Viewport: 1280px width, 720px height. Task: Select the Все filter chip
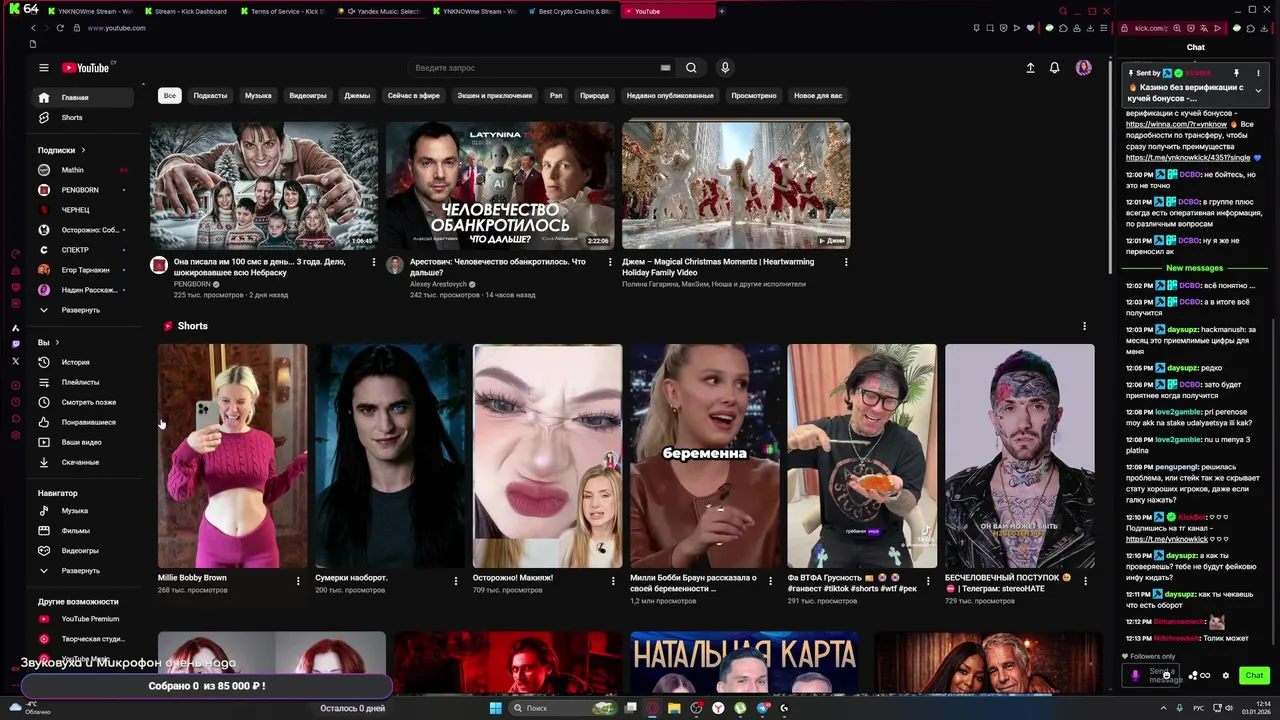(x=170, y=96)
